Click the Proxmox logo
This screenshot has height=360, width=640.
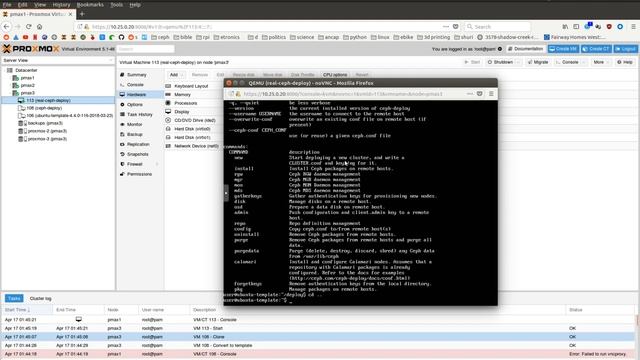coord(31,49)
